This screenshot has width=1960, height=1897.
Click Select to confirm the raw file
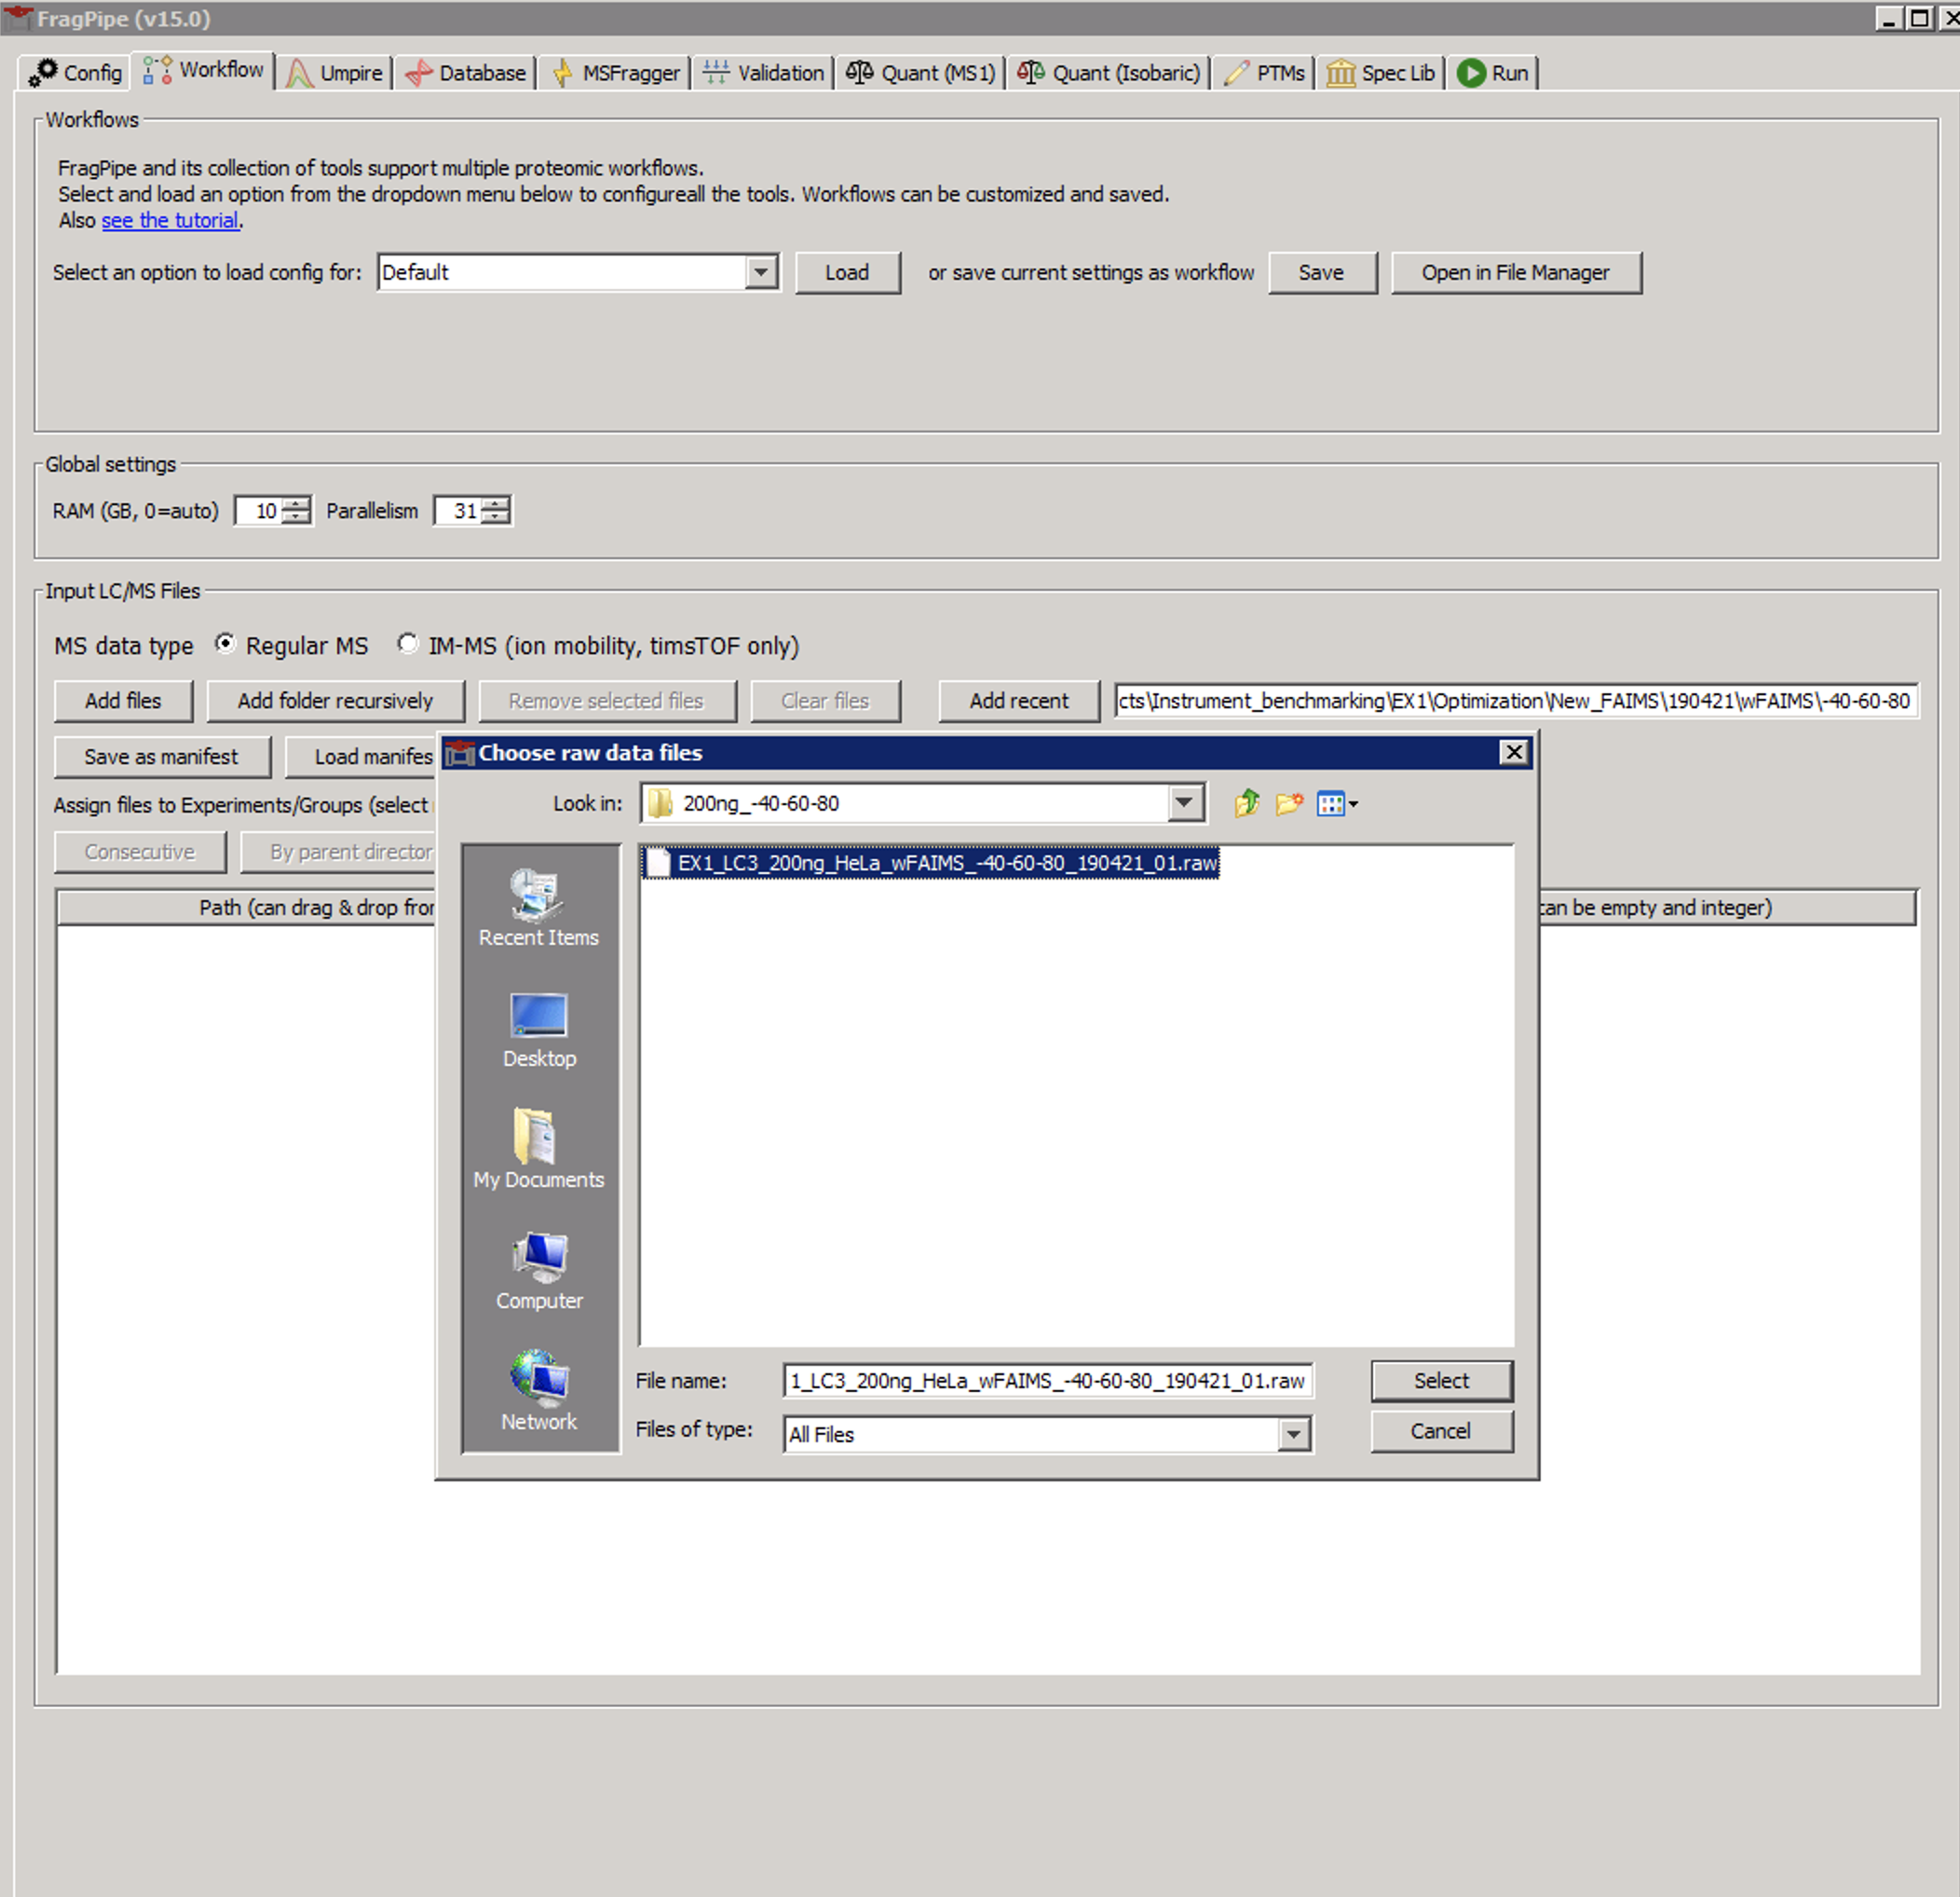(x=1441, y=1381)
